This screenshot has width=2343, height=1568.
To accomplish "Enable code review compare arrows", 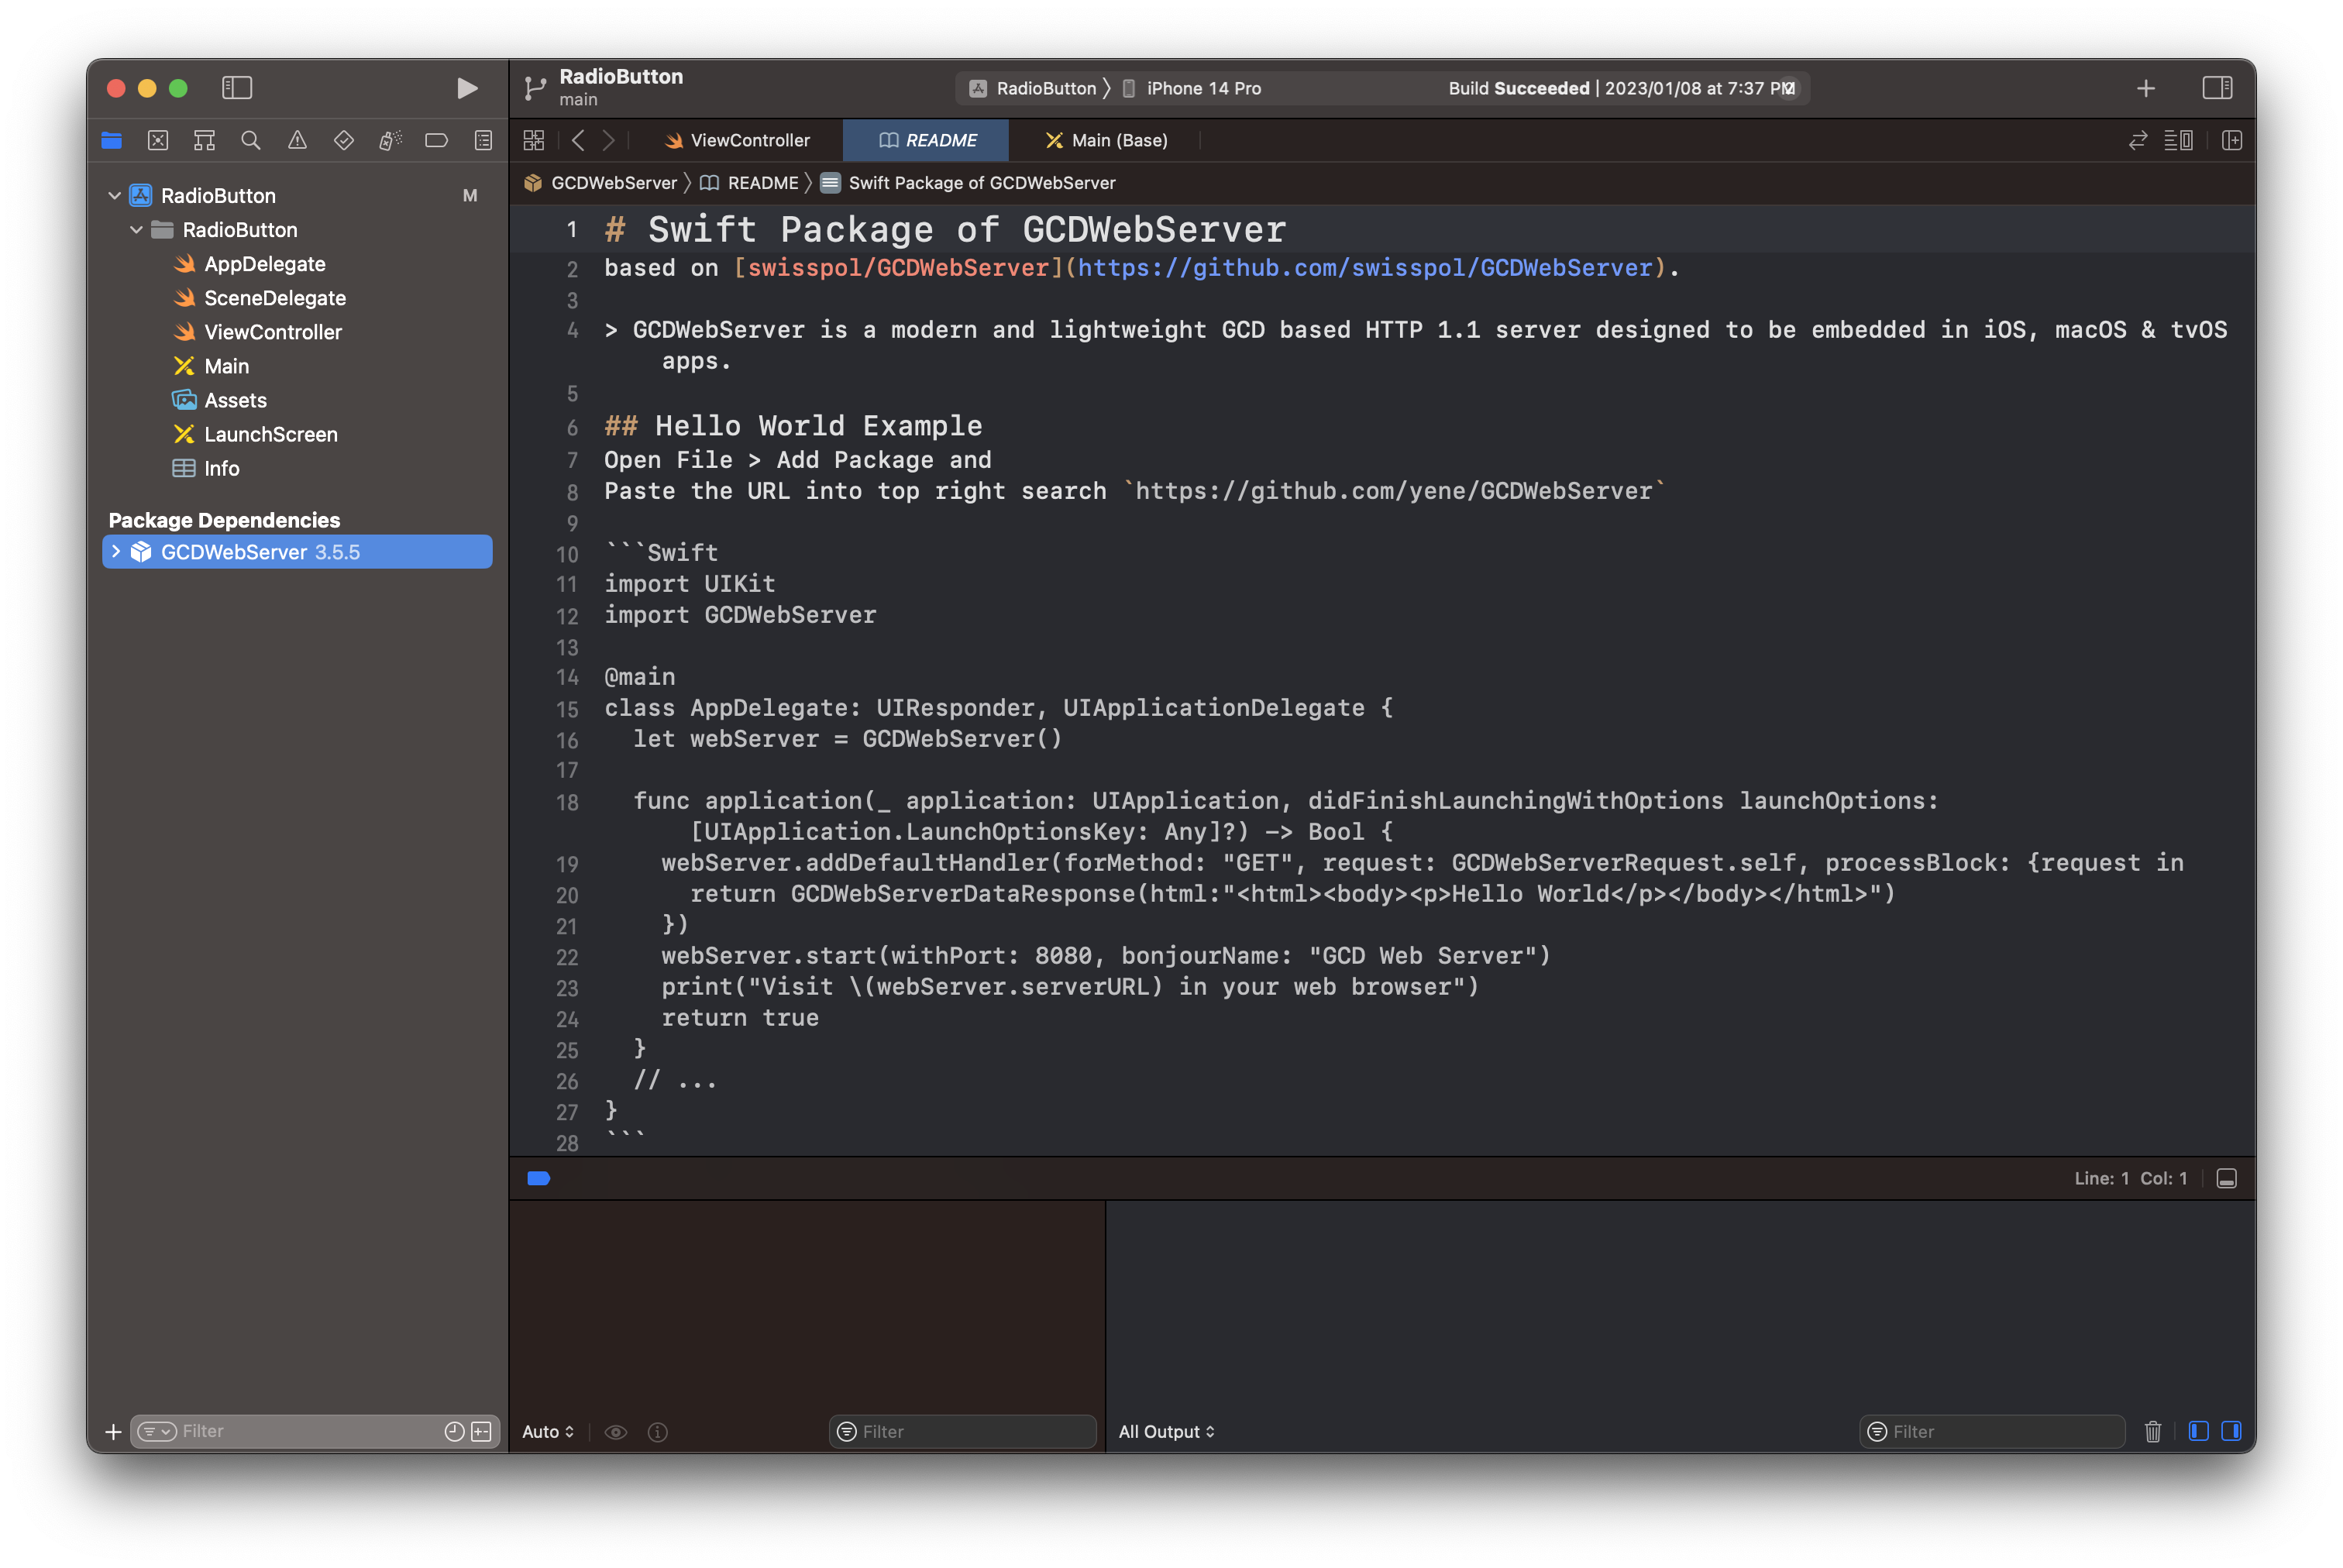I will tap(2137, 140).
